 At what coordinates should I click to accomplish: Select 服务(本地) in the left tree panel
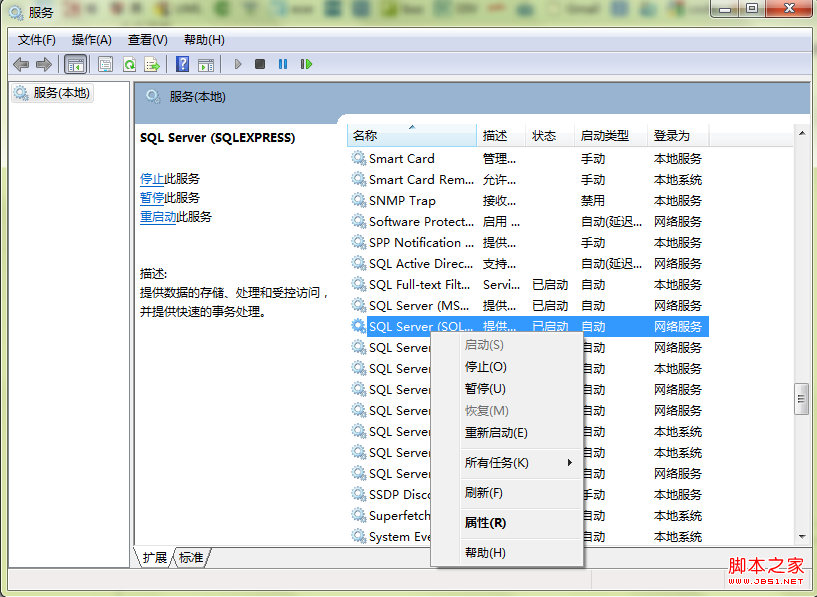point(61,93)
